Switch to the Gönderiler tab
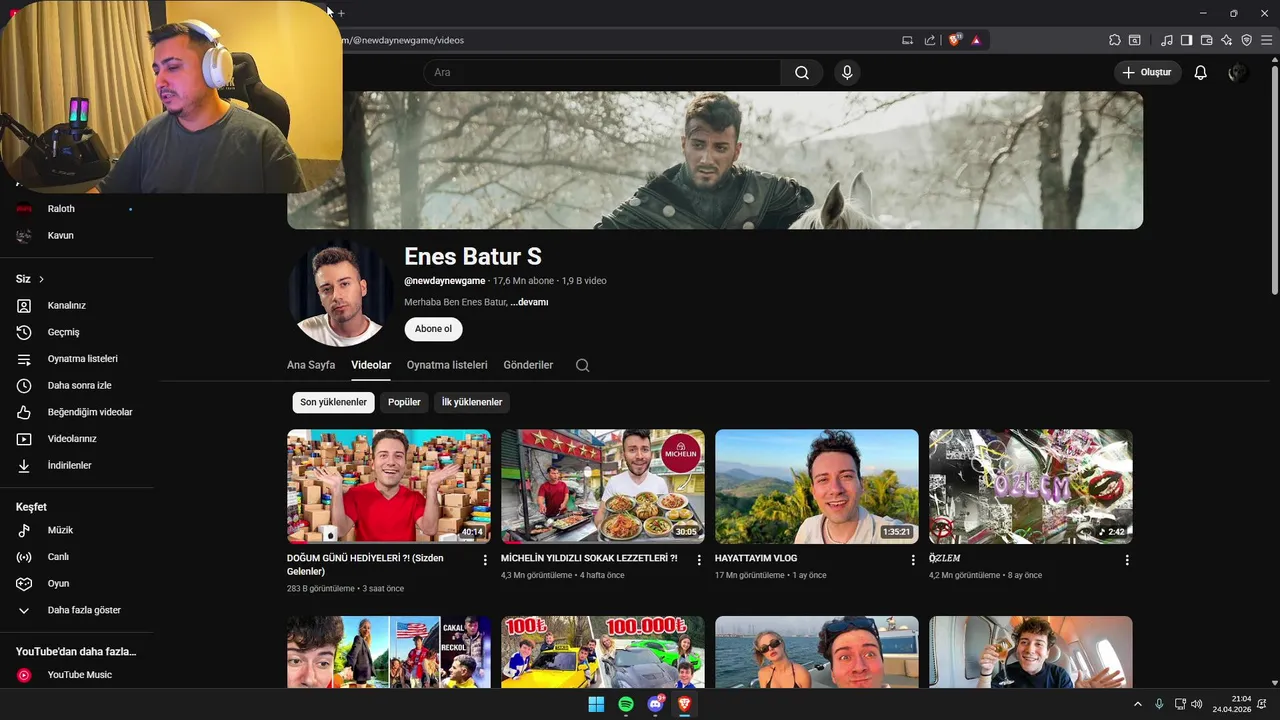Image resolution: width=1280 pixels, height=720 pixels. [528, 365]
